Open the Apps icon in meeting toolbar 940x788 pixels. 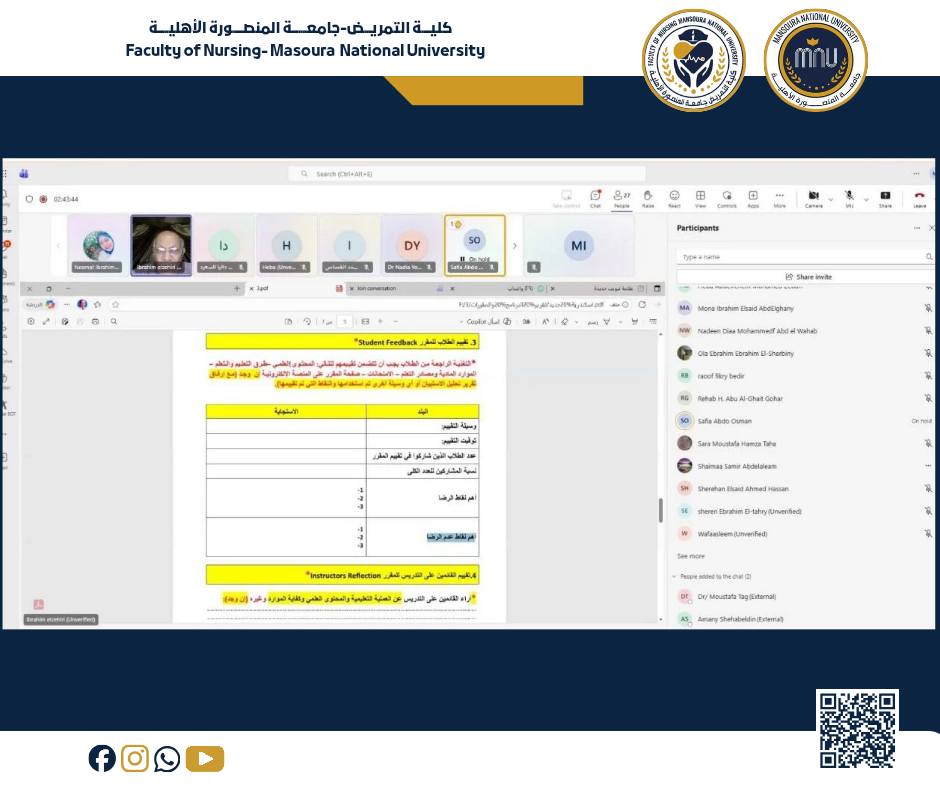[753, 197]
